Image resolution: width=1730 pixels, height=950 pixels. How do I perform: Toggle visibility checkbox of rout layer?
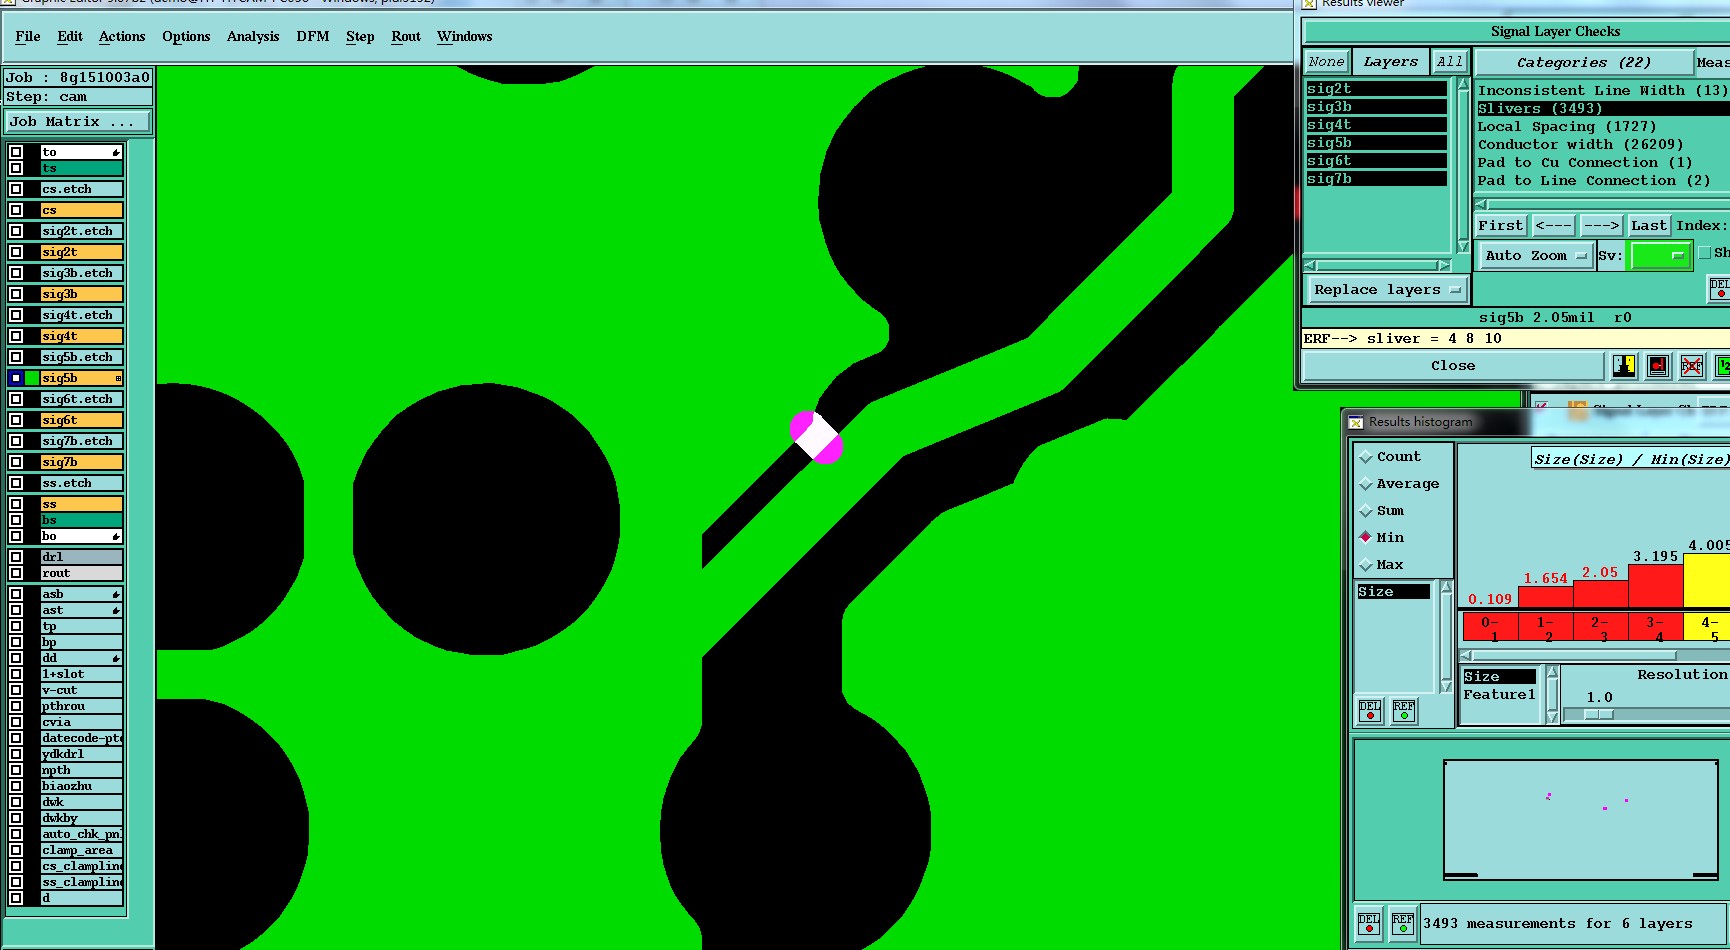click(x=16, y=573)
